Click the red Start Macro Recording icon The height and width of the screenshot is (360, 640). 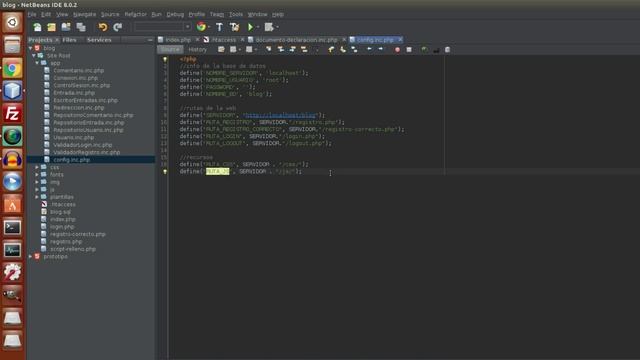397,49
